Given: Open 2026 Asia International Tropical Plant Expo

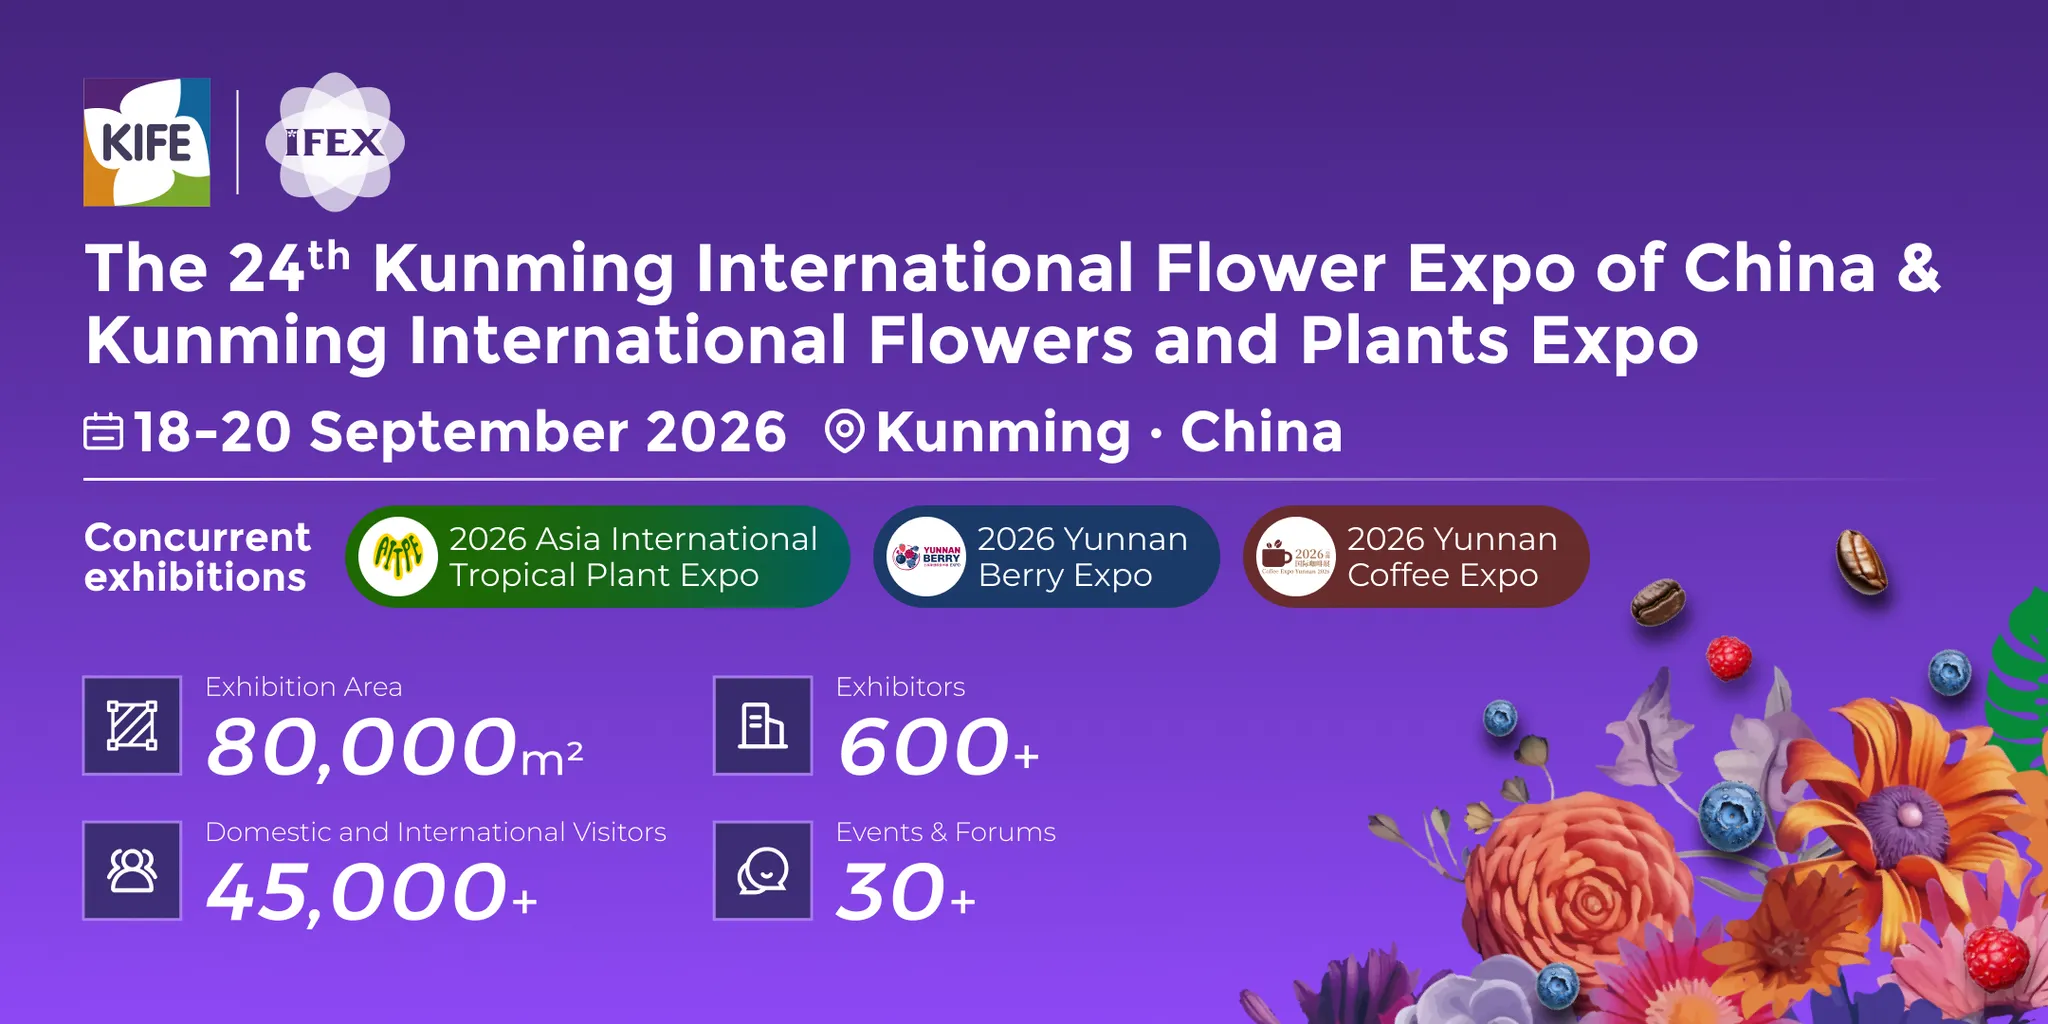Looking at the screenshot, I should point(598,556).
